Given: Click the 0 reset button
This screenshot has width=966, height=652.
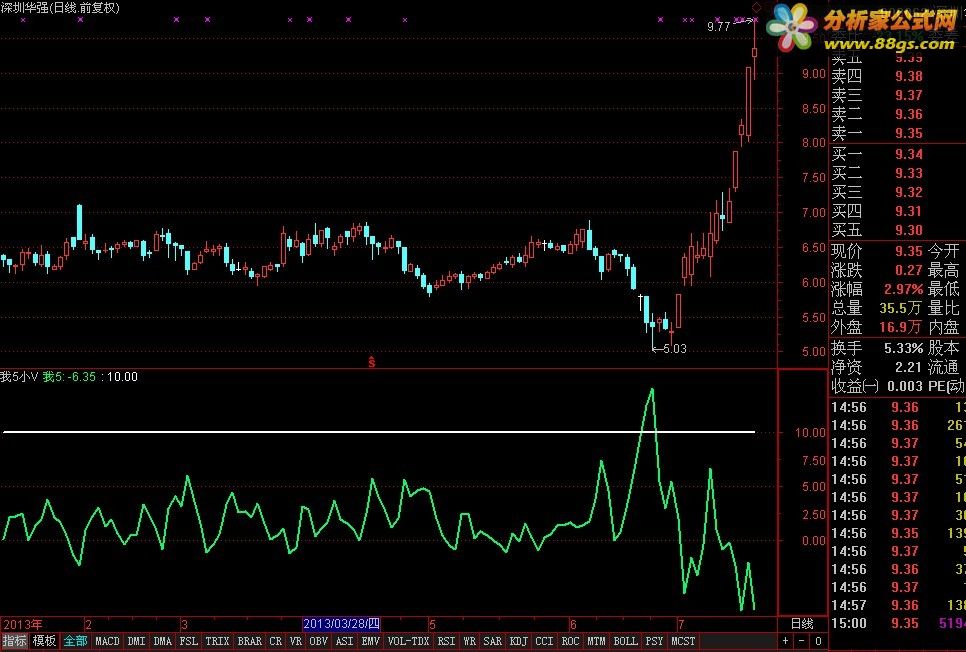Looking at the screenshot, I should (x=818, y=641).
